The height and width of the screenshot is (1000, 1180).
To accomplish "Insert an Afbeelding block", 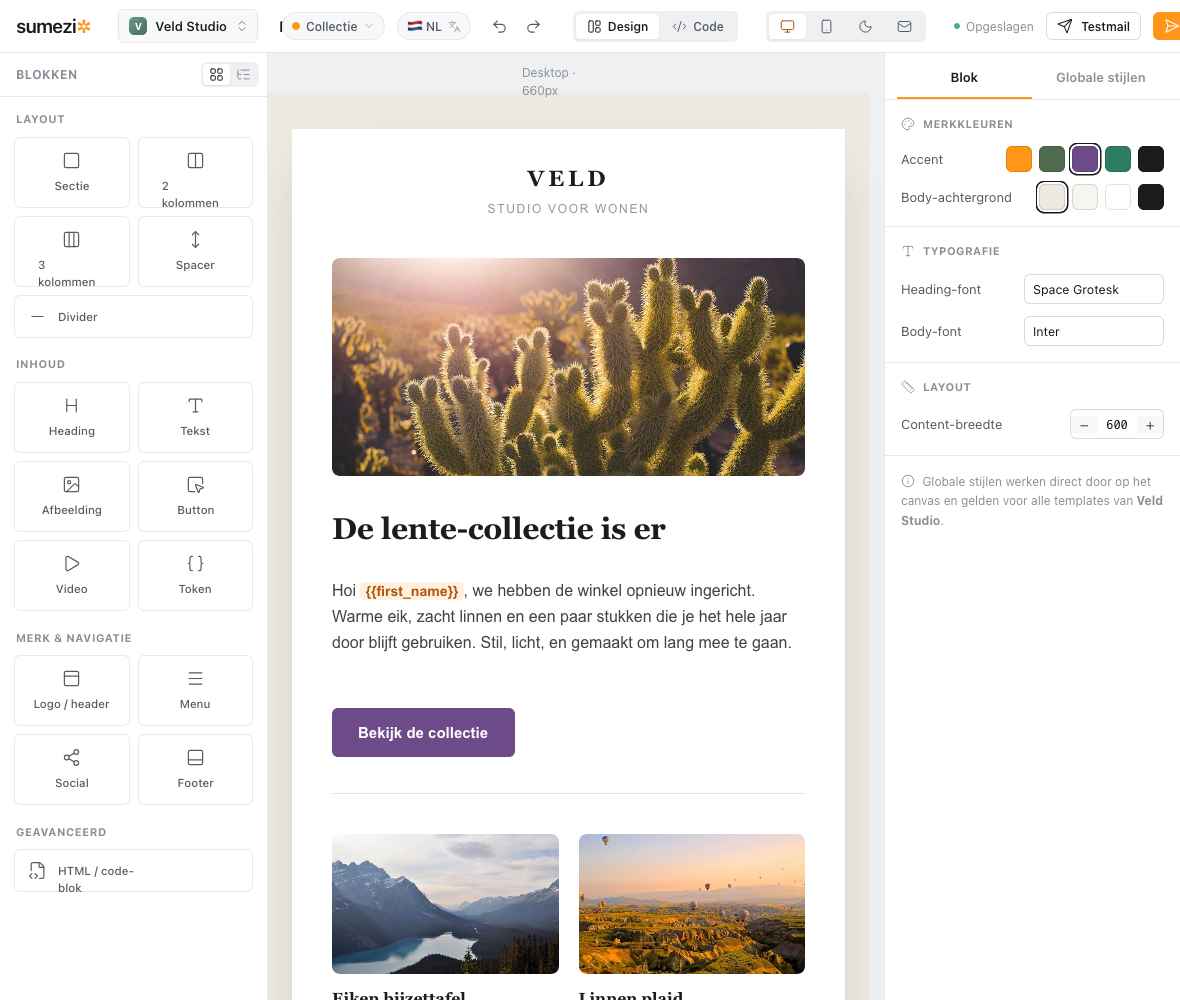I will pyautogui.click(x=71, y=497).
